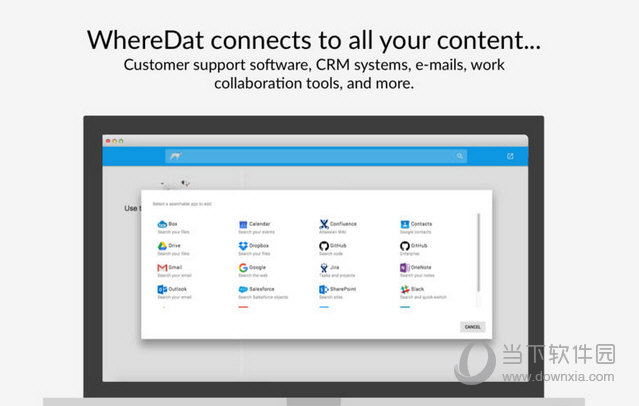Image resolution: width=639 pixels, height=406 pixels.
Task: Add the Gmail app
Action: pyautogui.click(x=174, y=271)
